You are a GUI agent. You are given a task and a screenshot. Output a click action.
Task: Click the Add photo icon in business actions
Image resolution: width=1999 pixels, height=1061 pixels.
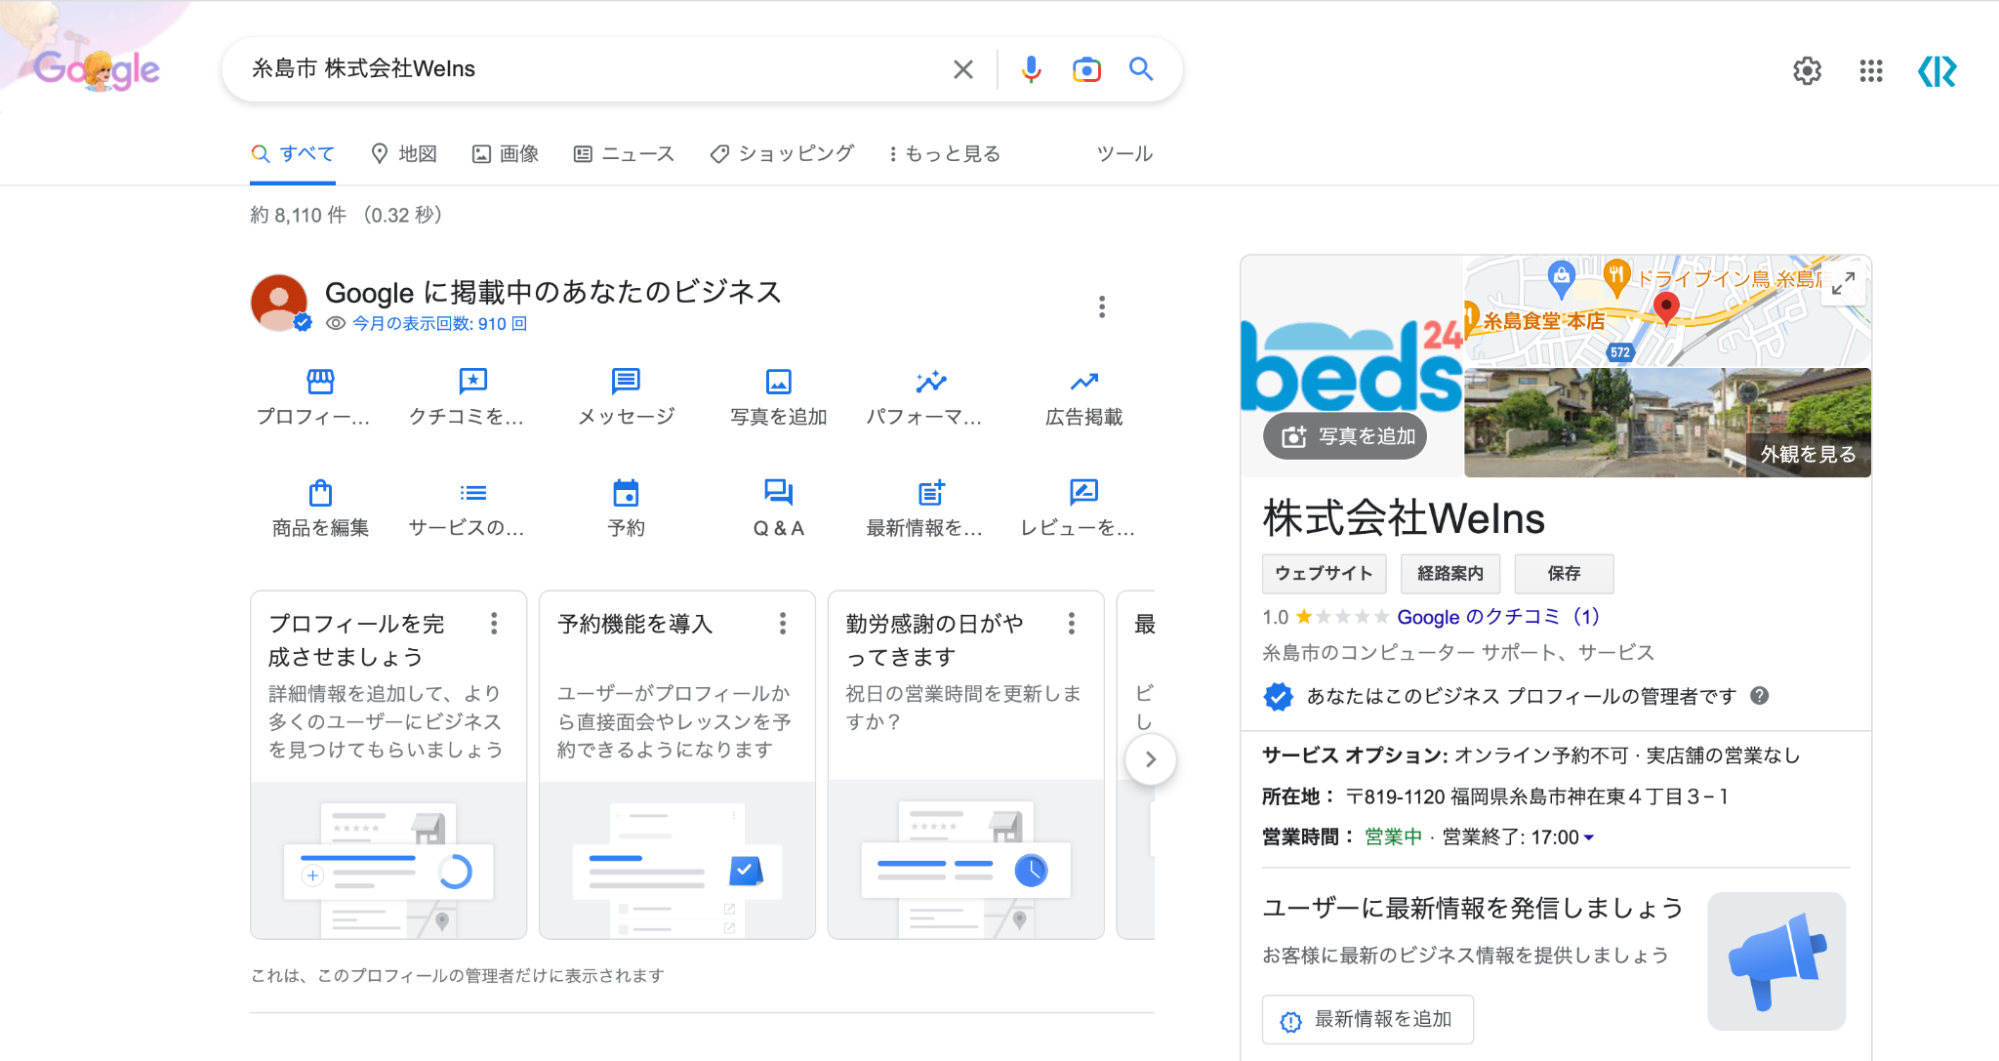coord(778,382)
